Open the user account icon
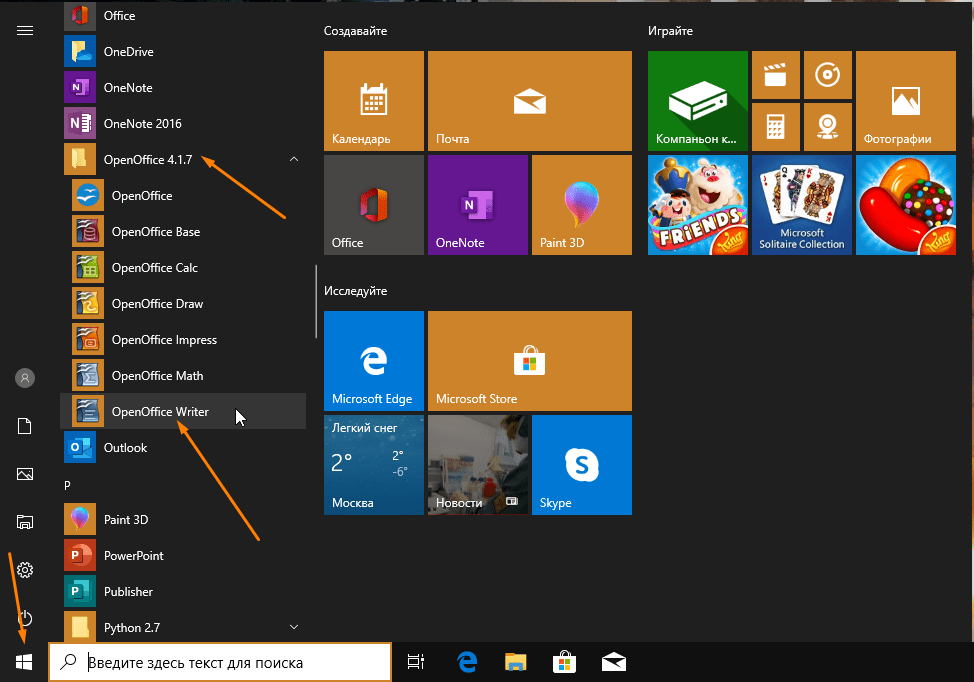The width and height of the screenshot is (974, 682). click(x=25, y=378)
